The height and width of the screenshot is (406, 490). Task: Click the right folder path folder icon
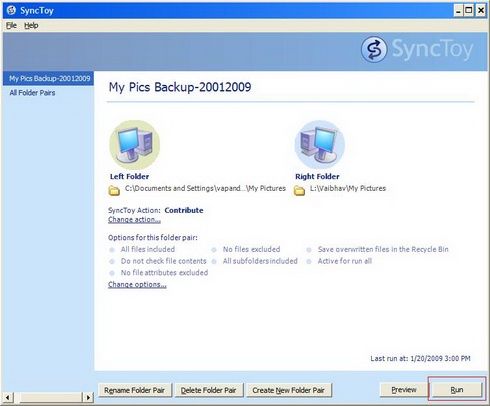(299, 191)
